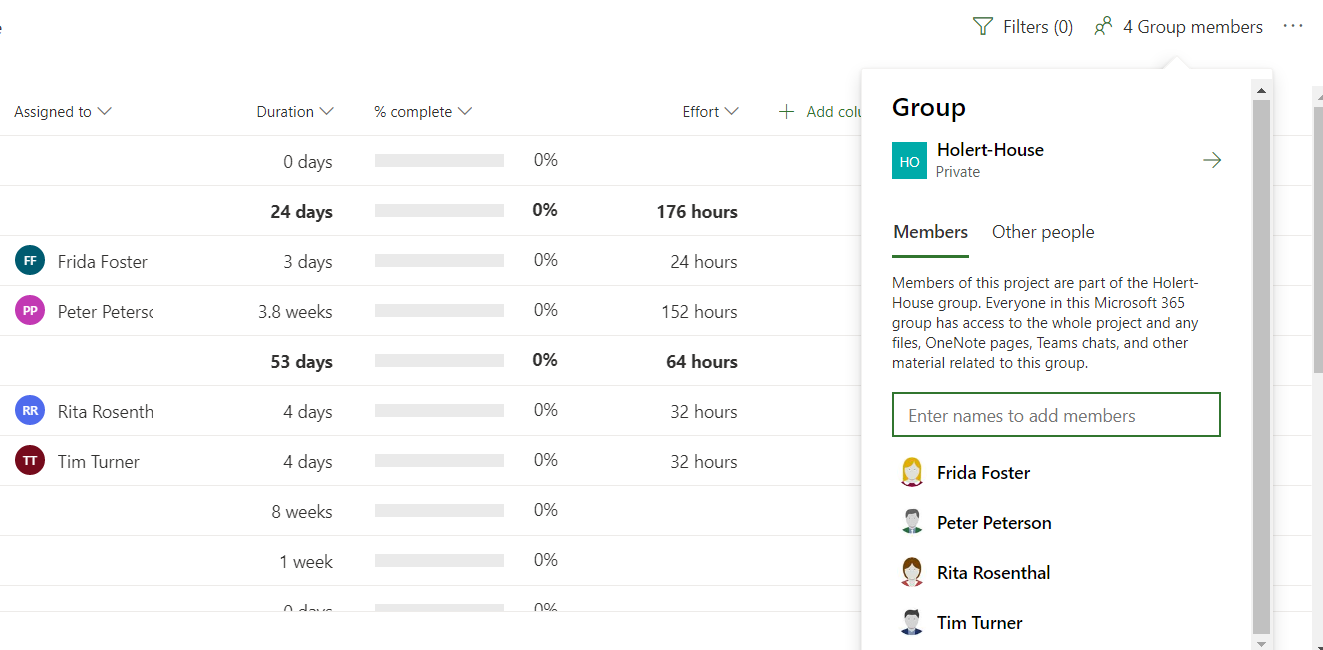Open the more options ellipsis menu
Image resolution: width=1323 pixels, height=650 pixels.
tap(1293, 26)
